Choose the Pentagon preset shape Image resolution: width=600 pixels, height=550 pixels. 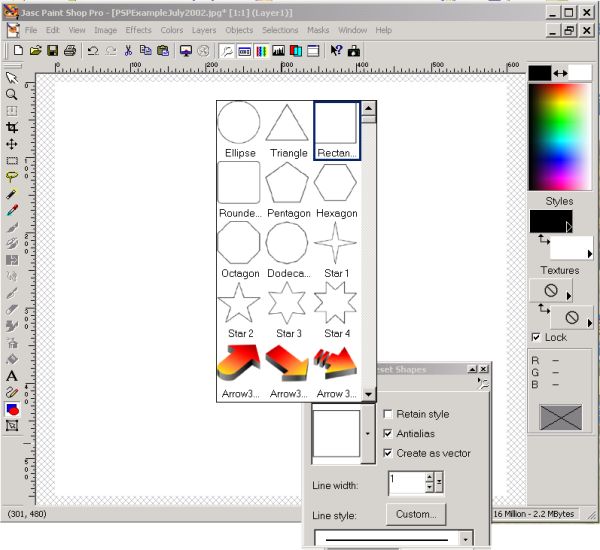[x=288, y=183]
